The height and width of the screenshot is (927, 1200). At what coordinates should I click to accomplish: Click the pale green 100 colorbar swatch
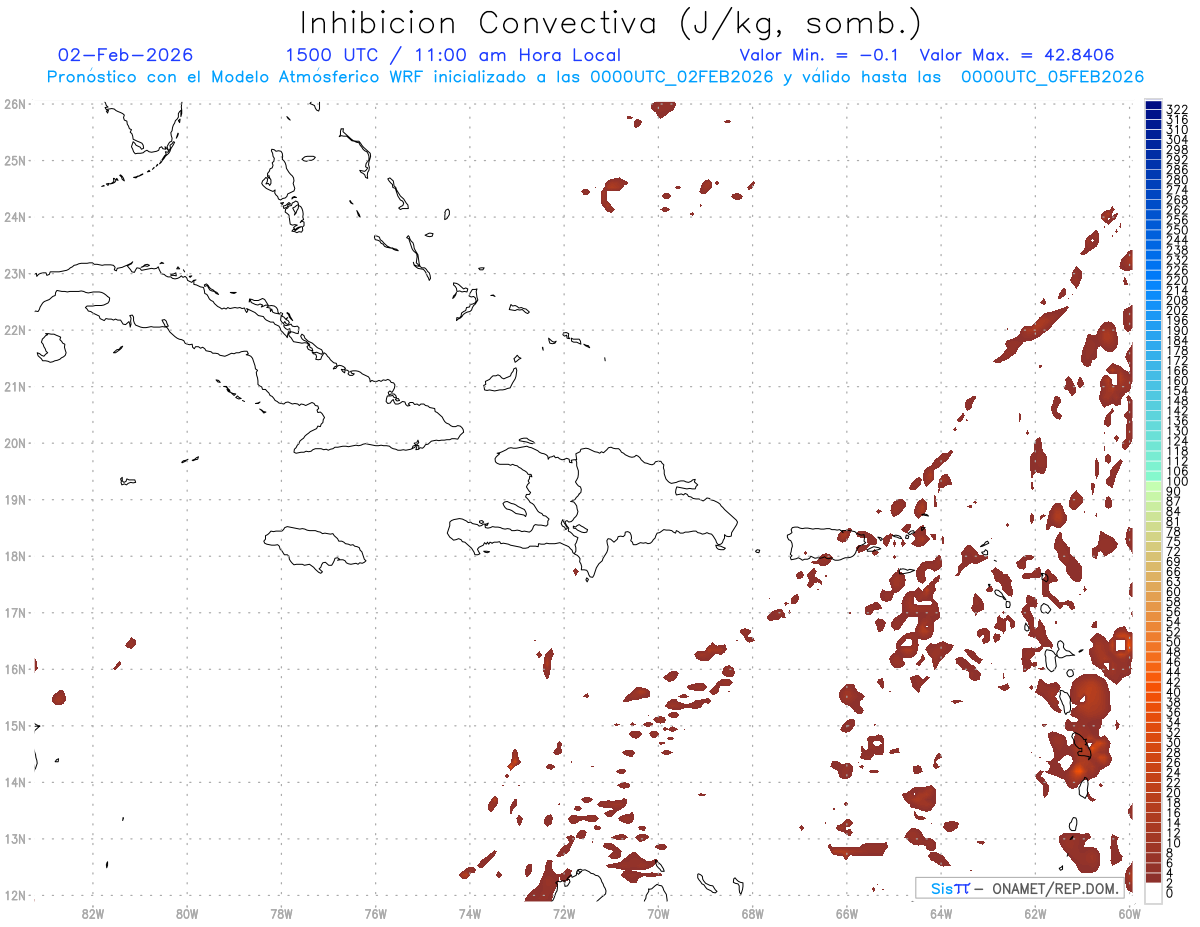click(x=1153, y=484)
